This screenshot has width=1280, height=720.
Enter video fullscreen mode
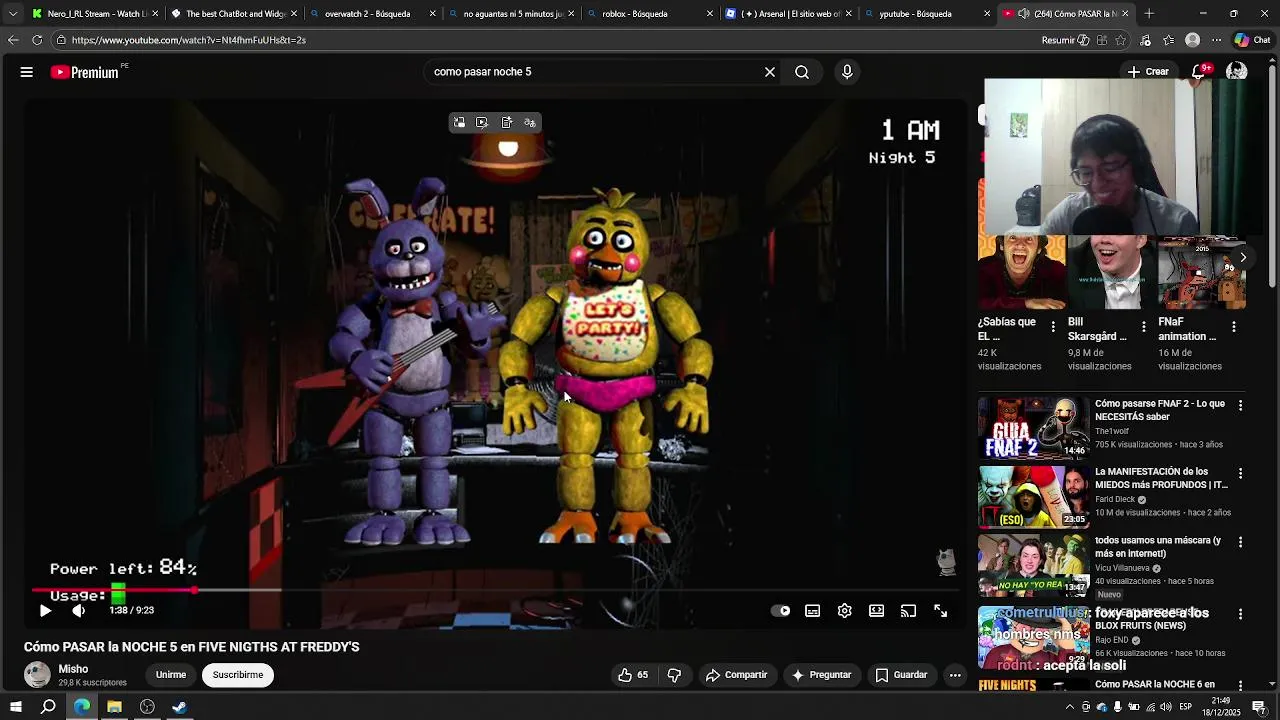tap(941, 611)
